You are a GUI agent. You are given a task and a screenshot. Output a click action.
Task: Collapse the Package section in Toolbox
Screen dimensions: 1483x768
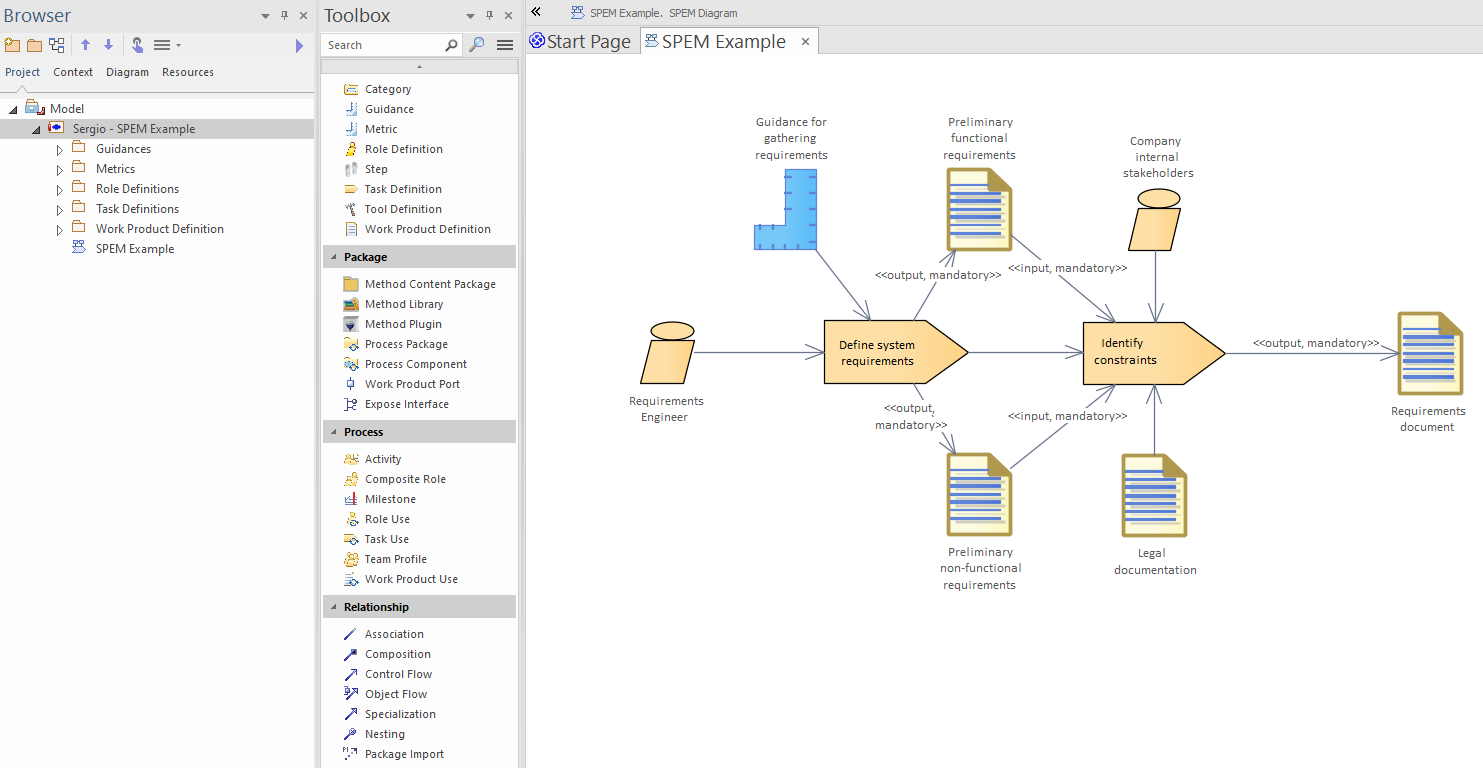[333, 256]
